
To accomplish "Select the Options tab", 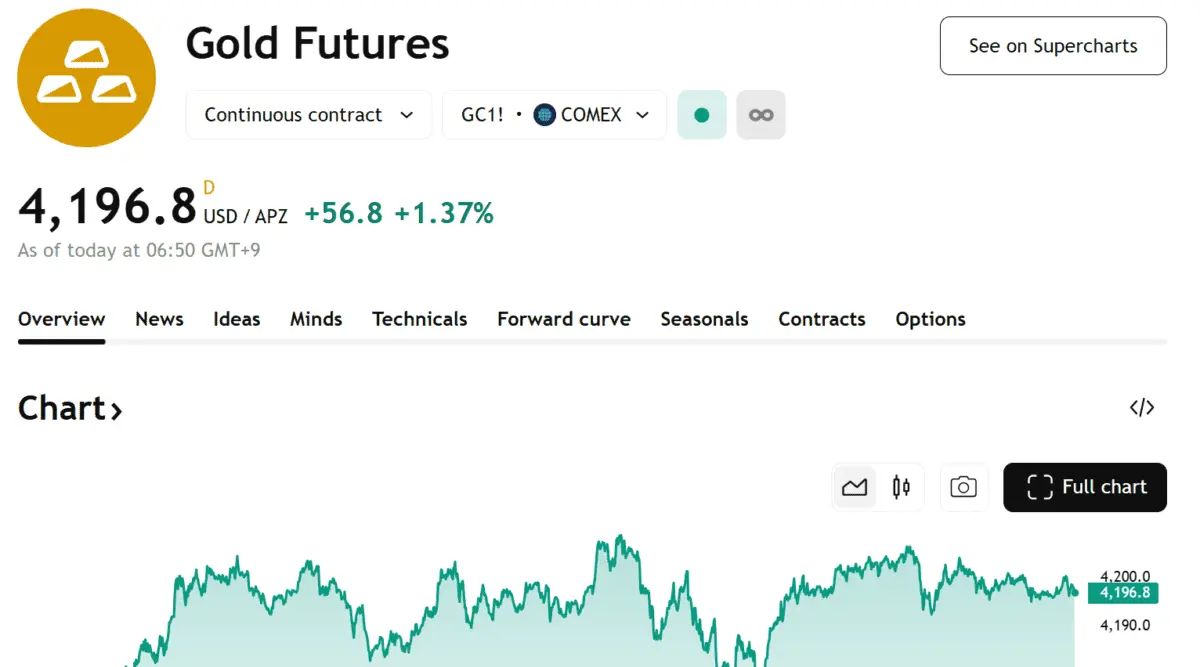I will coord(930,319).
